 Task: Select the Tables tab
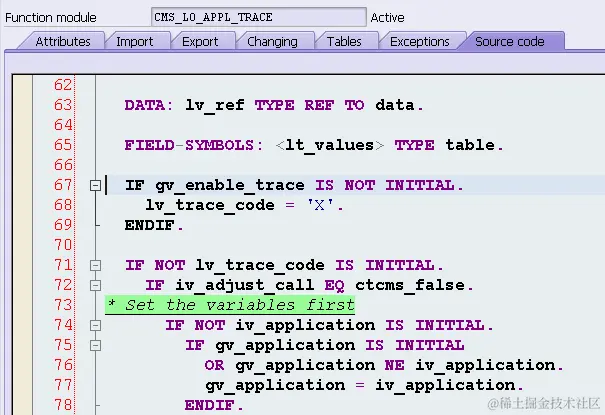click(344, 41)
